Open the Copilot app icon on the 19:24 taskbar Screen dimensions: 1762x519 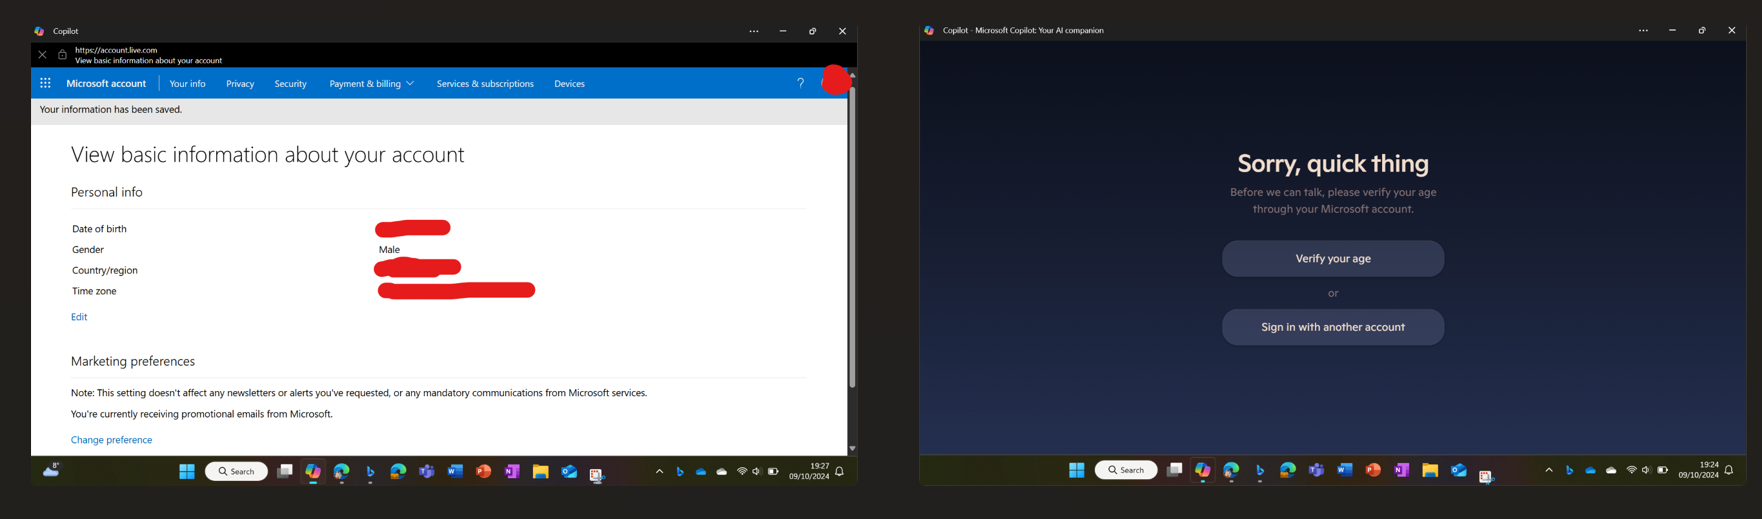[1202, 470]
